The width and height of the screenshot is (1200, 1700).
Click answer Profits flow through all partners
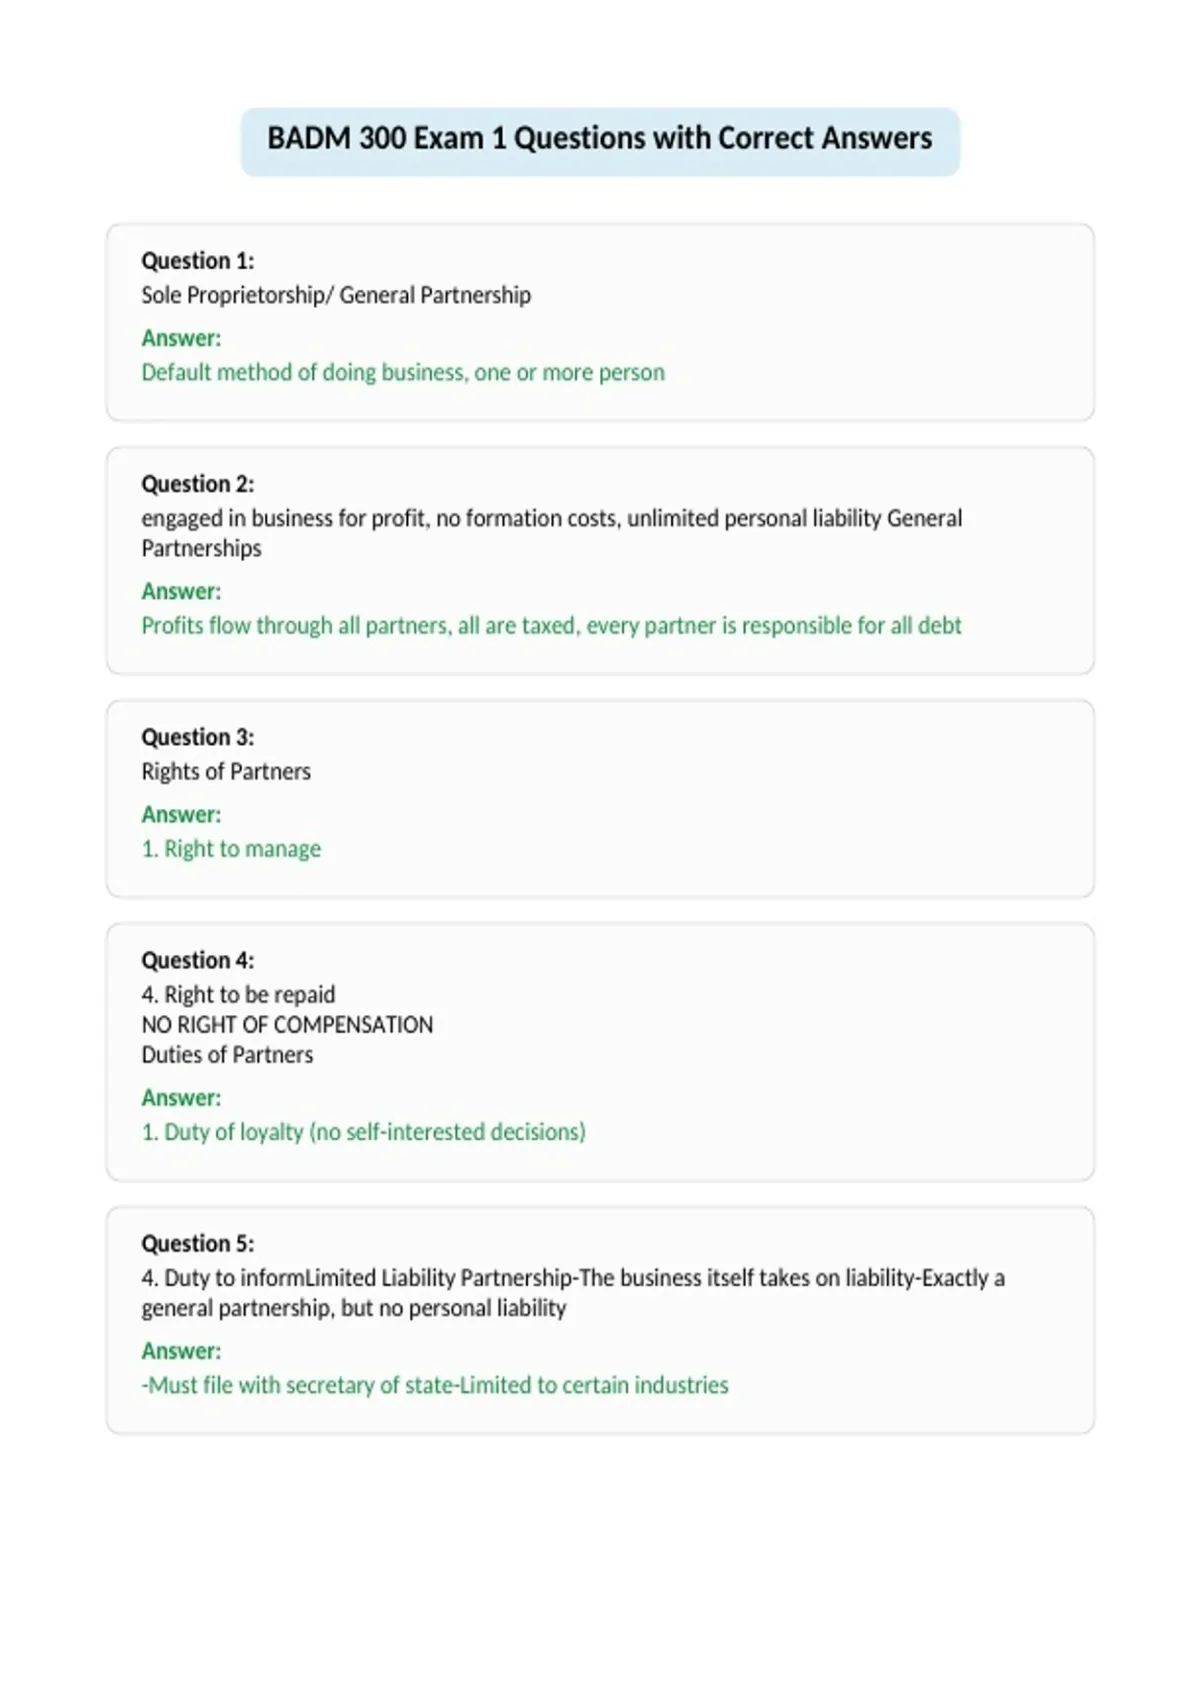coord(551,625)
